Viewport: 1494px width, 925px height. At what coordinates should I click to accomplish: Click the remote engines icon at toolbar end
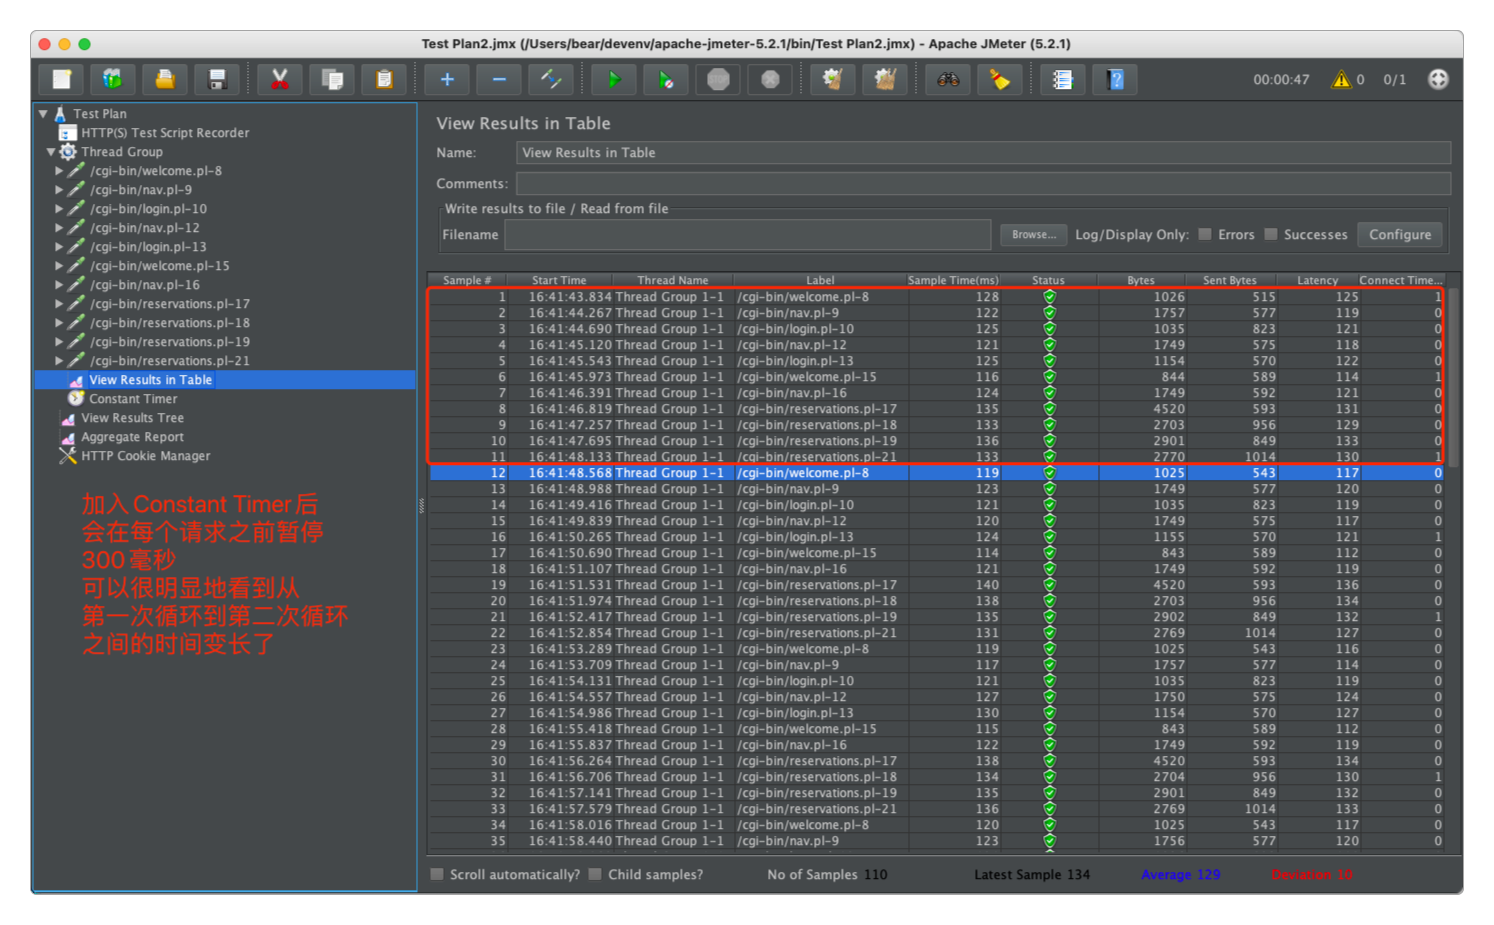[x=1438, y=79]
